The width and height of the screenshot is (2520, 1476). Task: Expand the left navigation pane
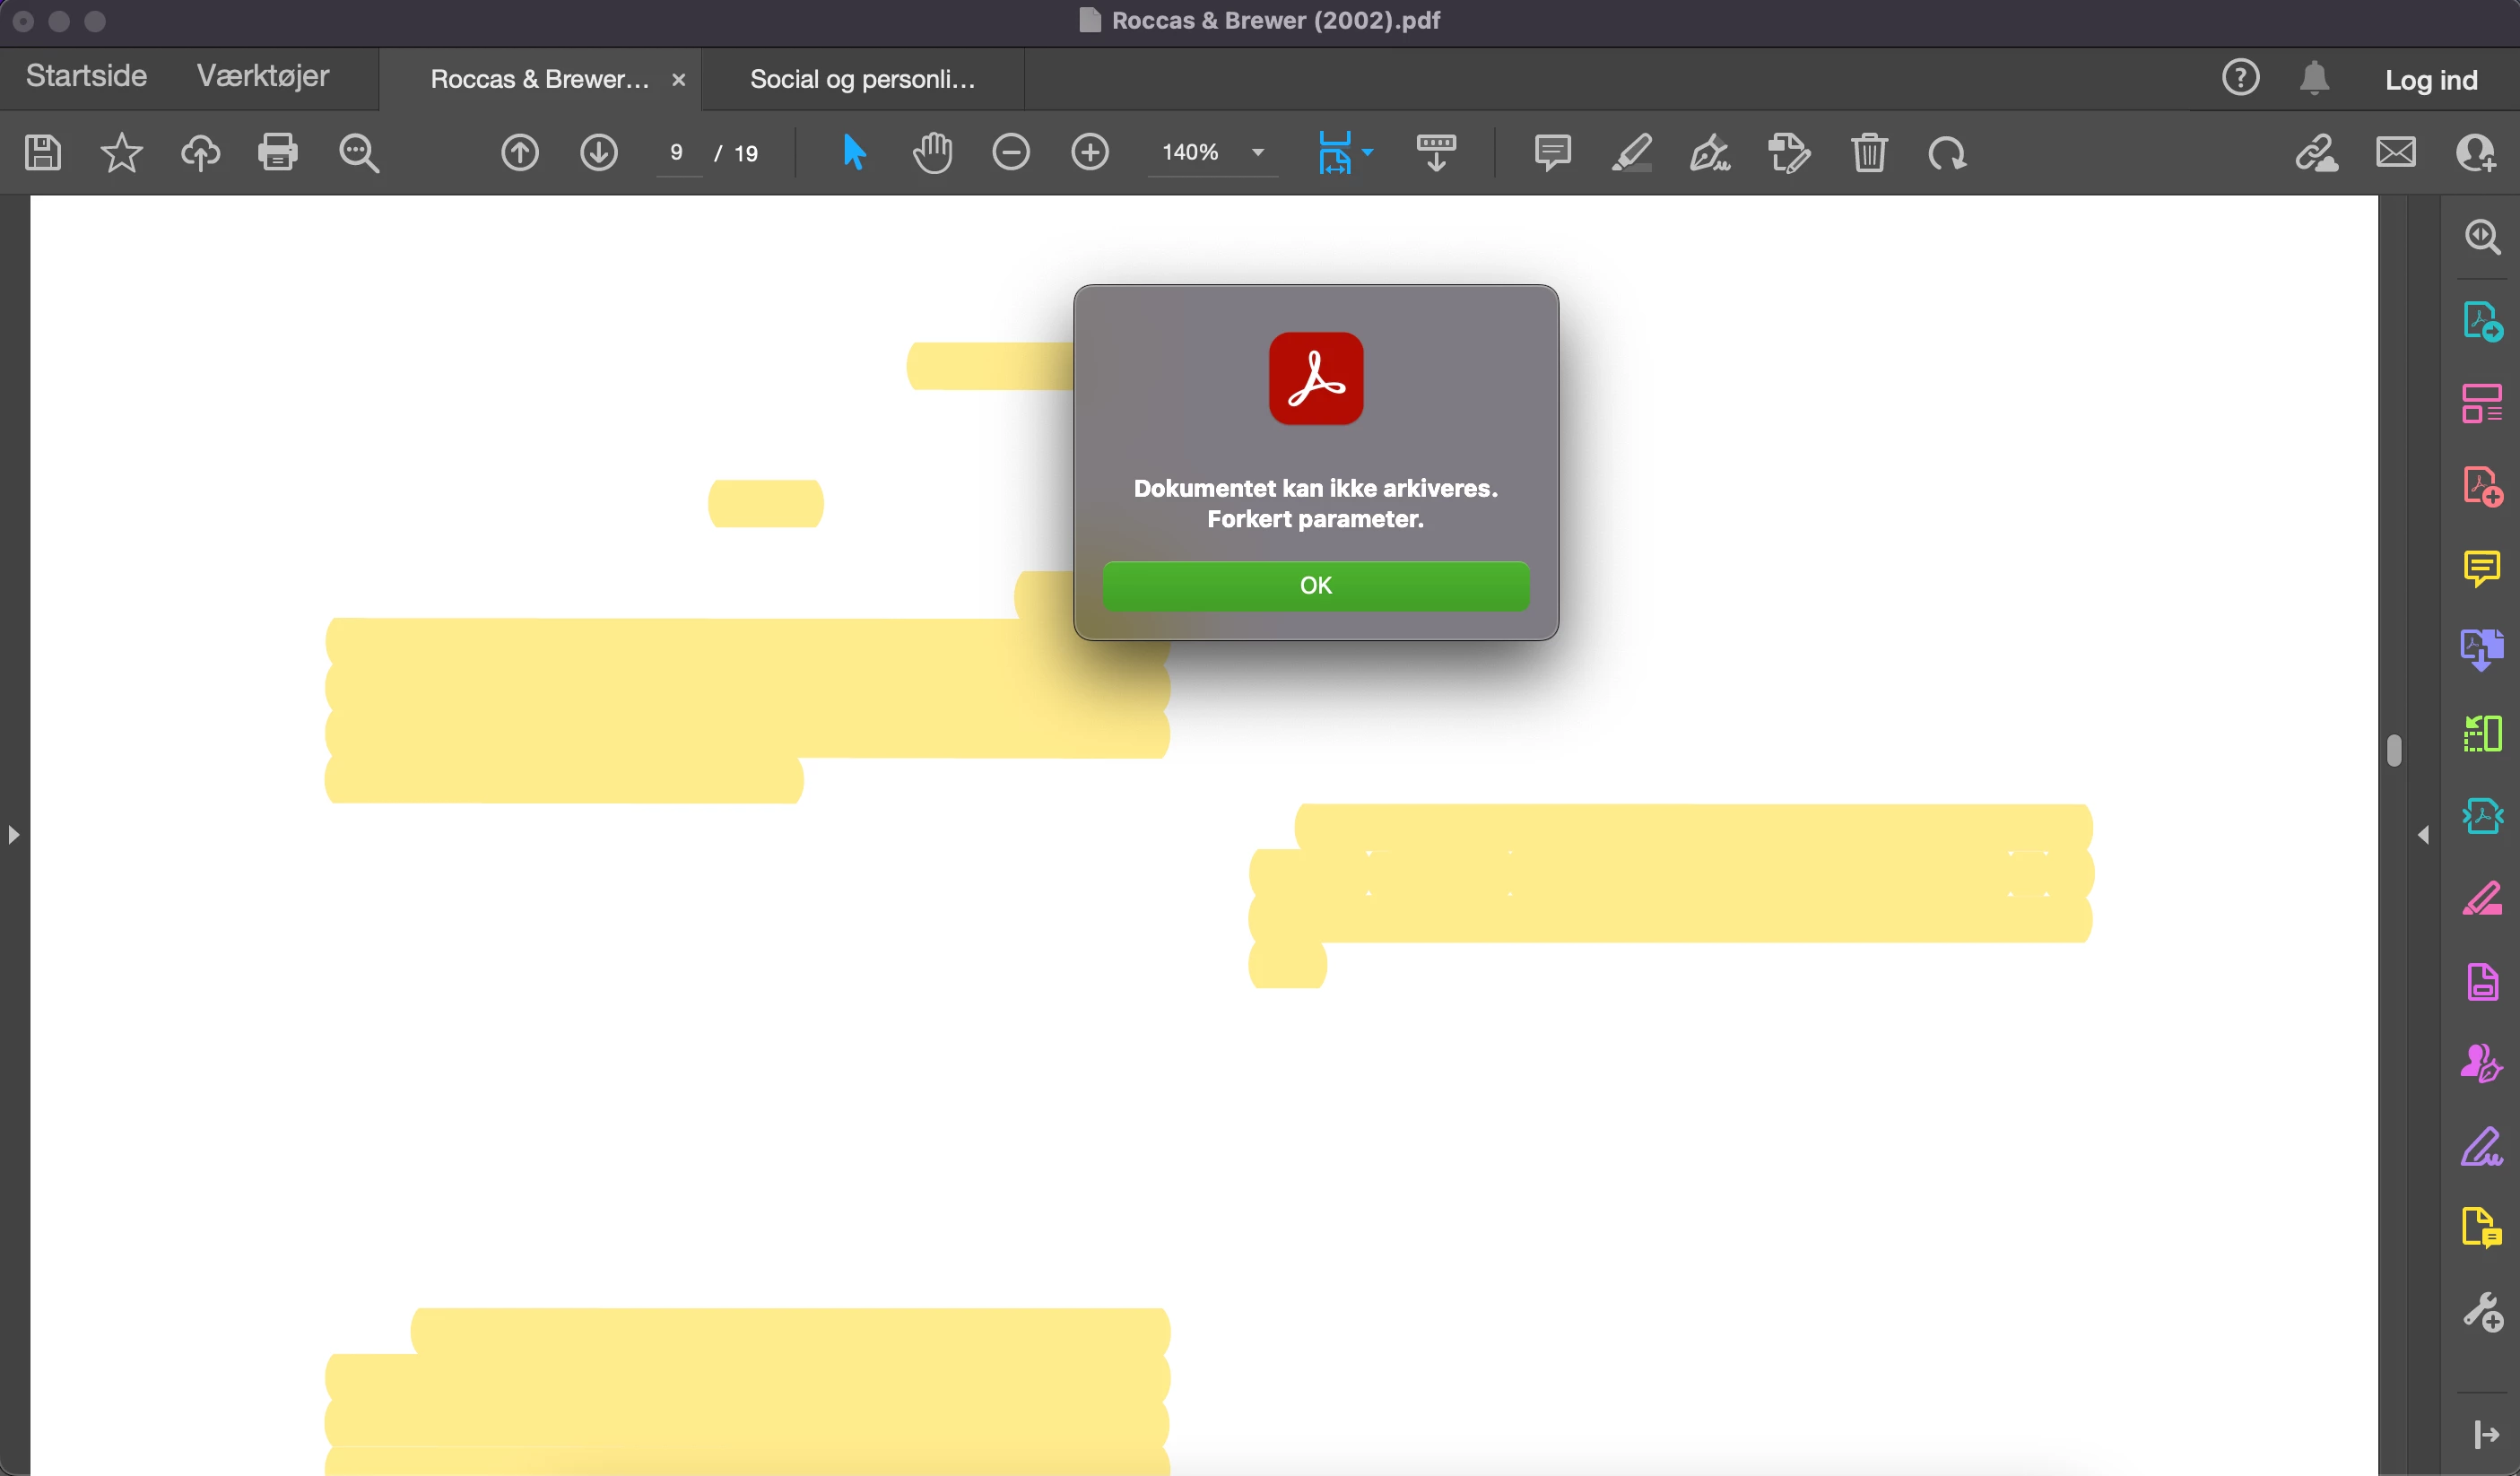tap(13, 834)
